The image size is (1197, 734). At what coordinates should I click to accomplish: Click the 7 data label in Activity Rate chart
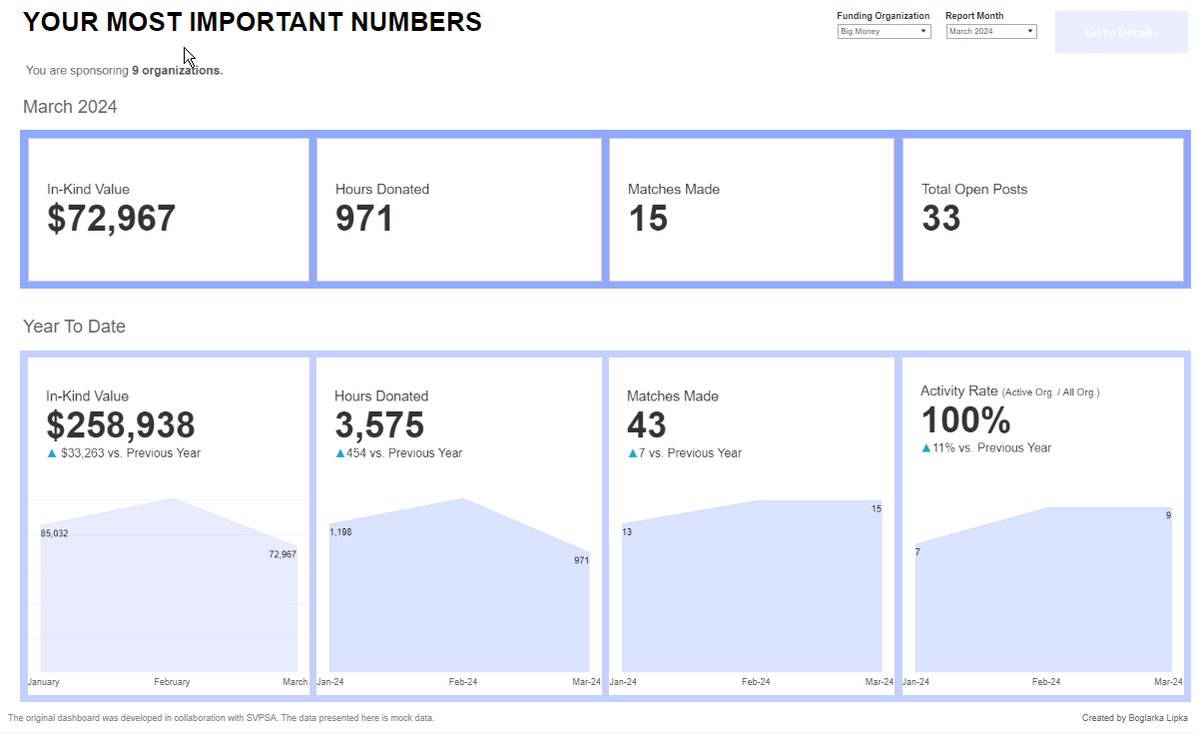(x=918, y=551)
